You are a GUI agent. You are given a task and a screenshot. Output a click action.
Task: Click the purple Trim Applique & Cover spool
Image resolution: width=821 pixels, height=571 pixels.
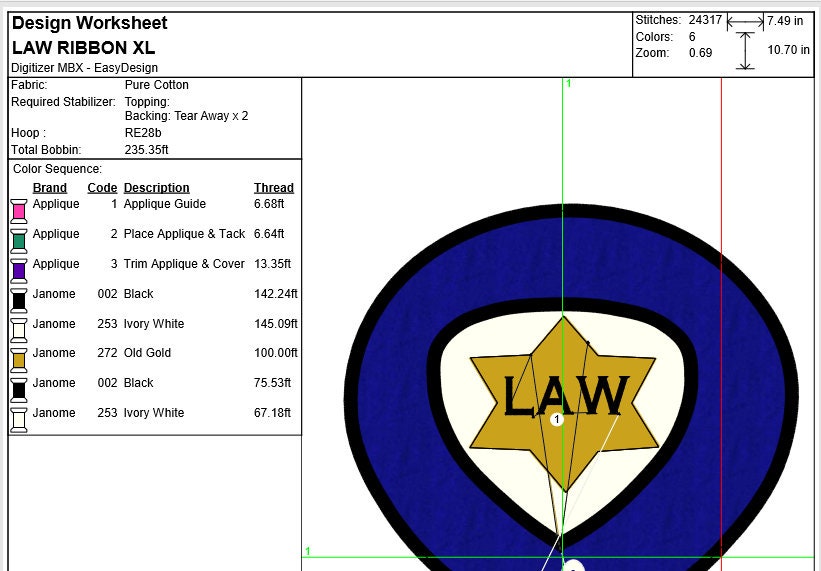point(18,271)
